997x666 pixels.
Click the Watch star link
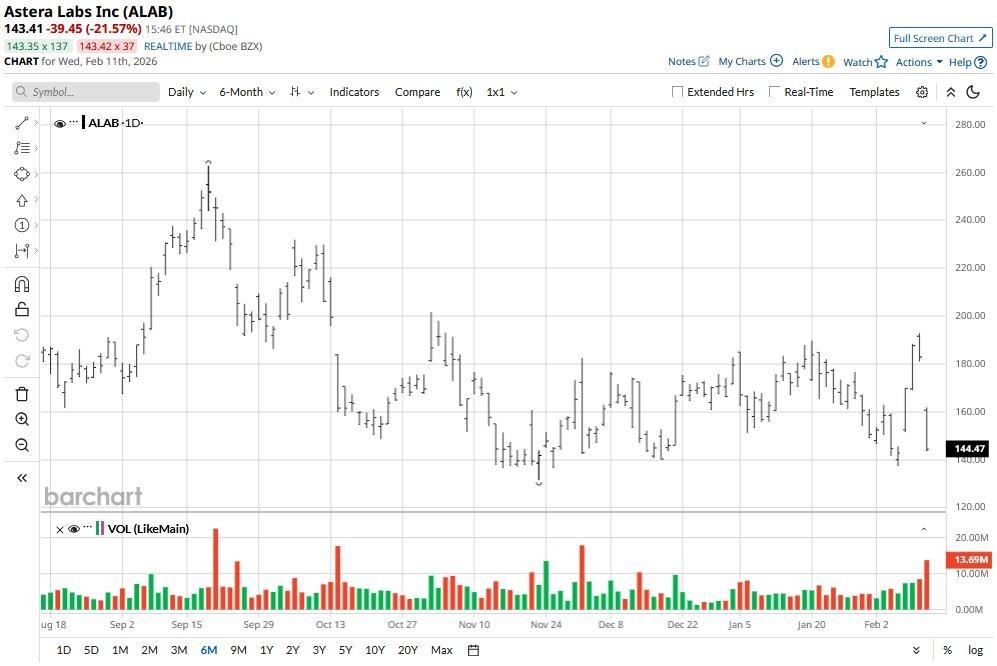865,62
